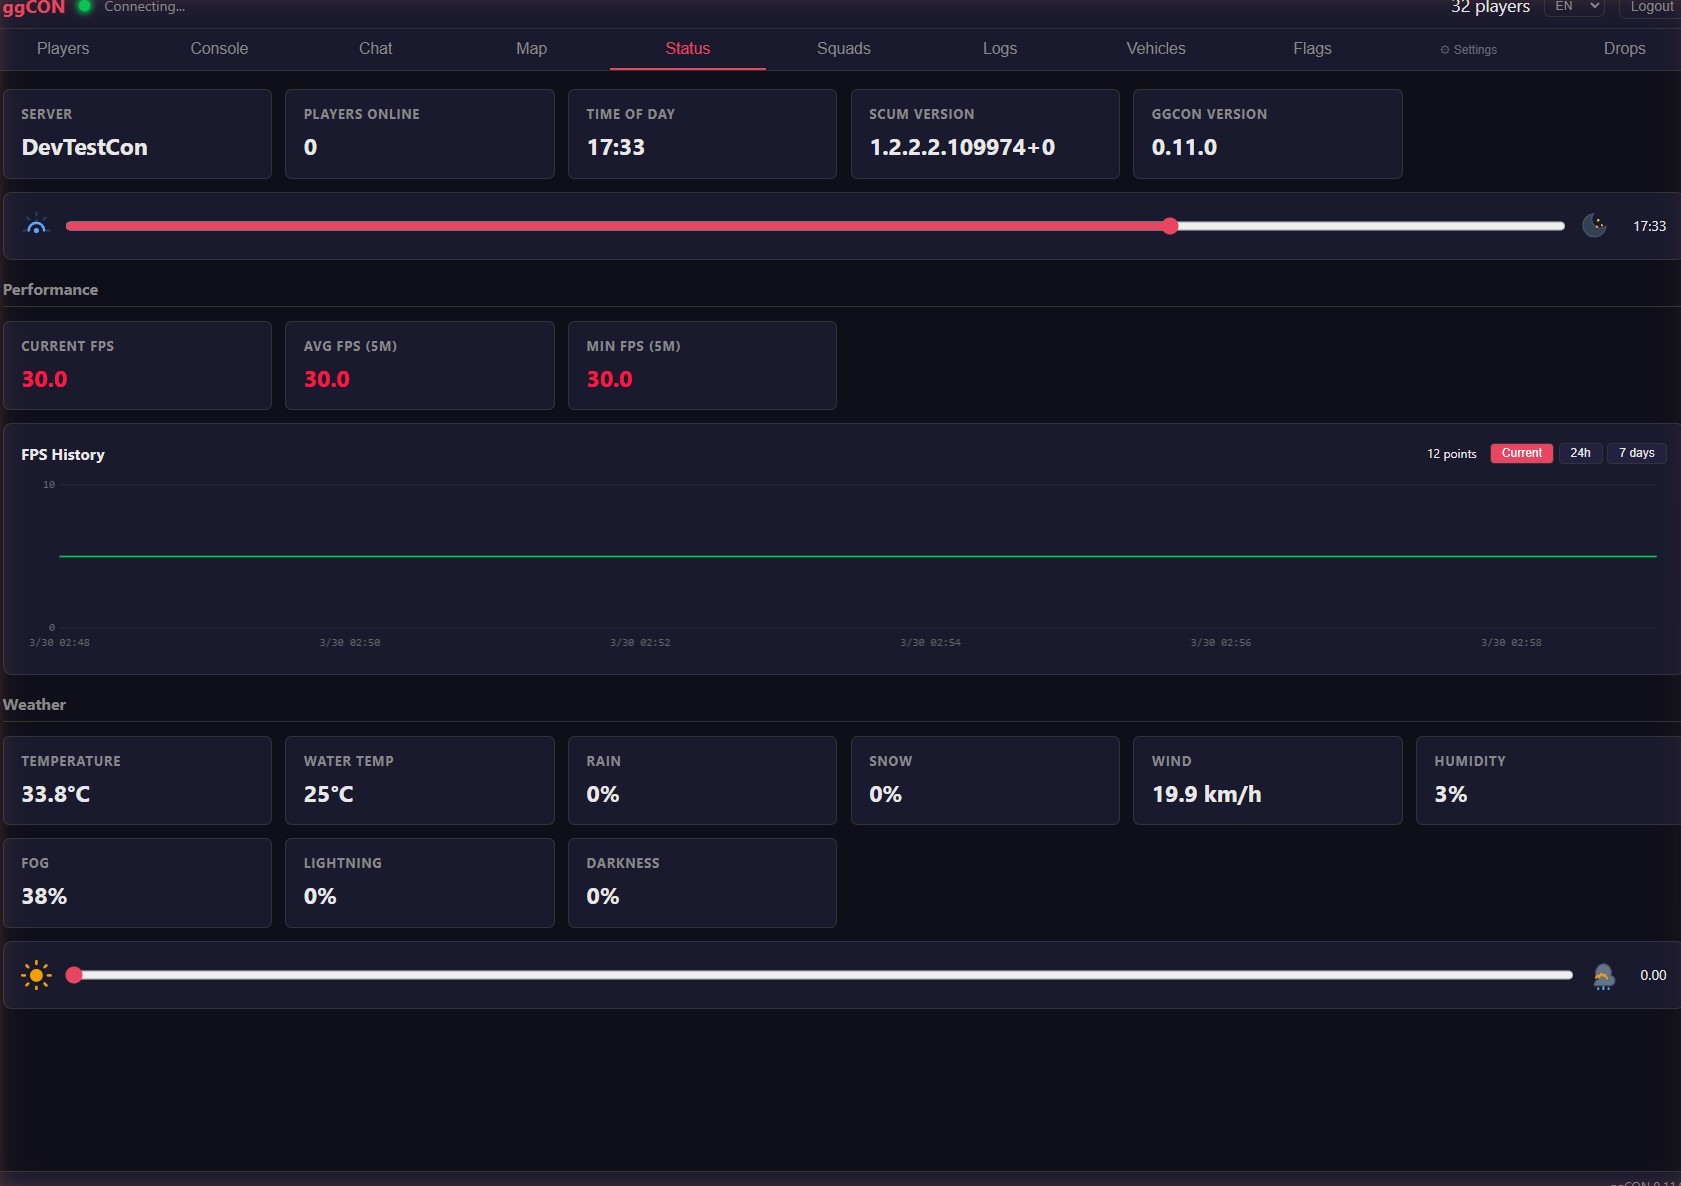The image size is (1681, 1186).
Task: Open the Squads tab
Action: coord(844,48)
